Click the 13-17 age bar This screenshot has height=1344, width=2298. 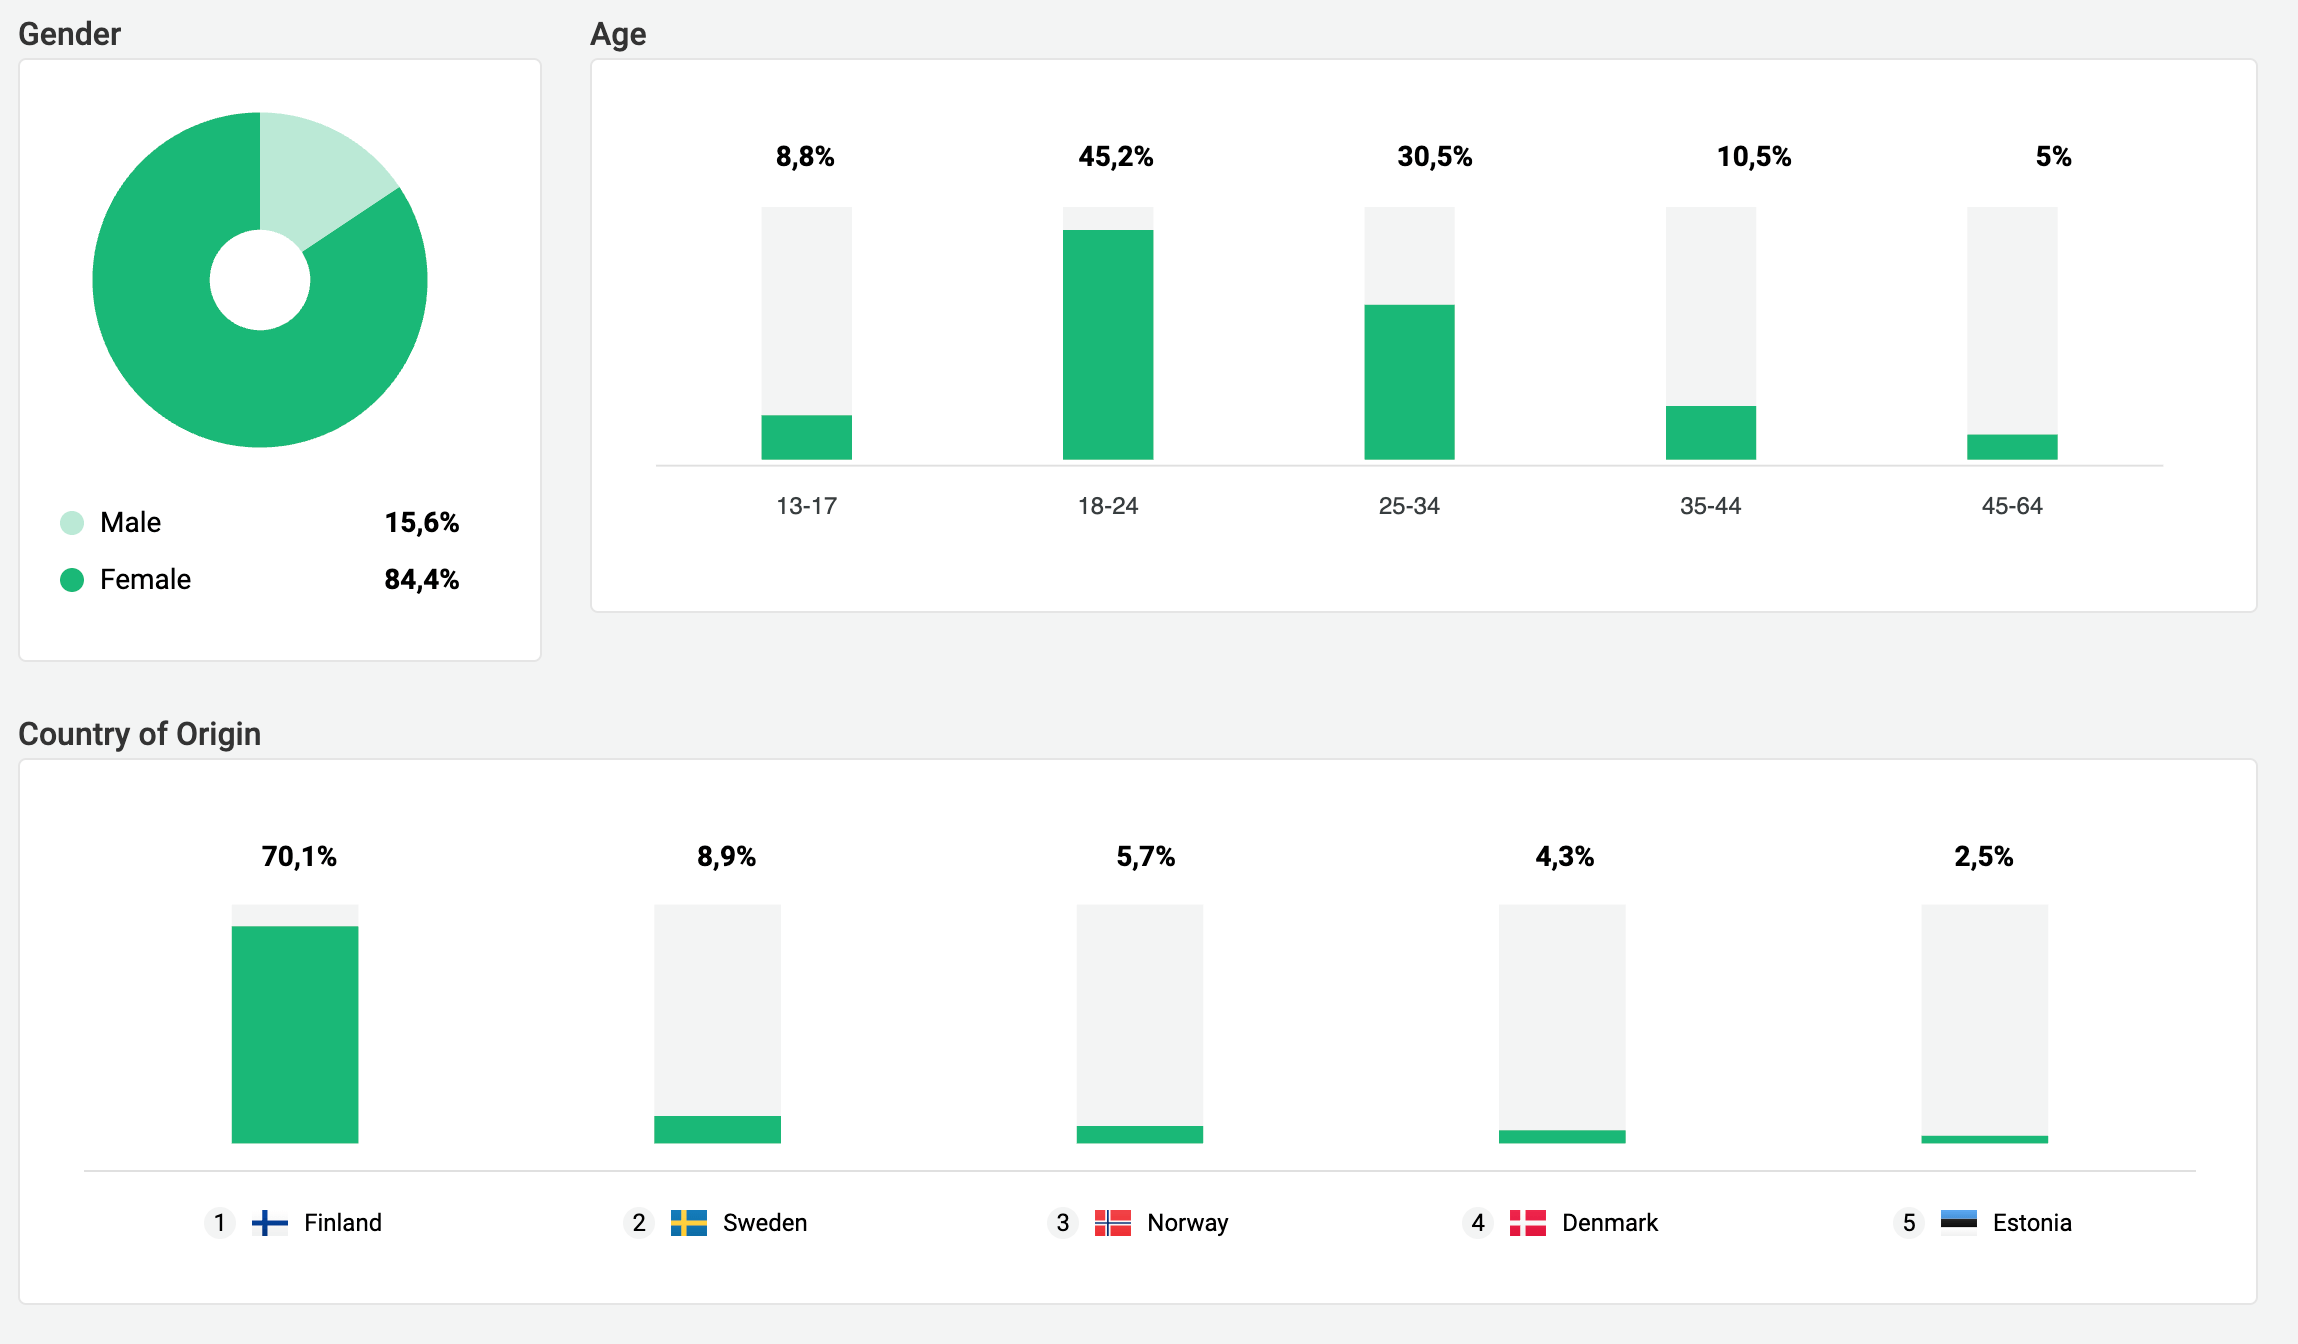tap(806, 437)
